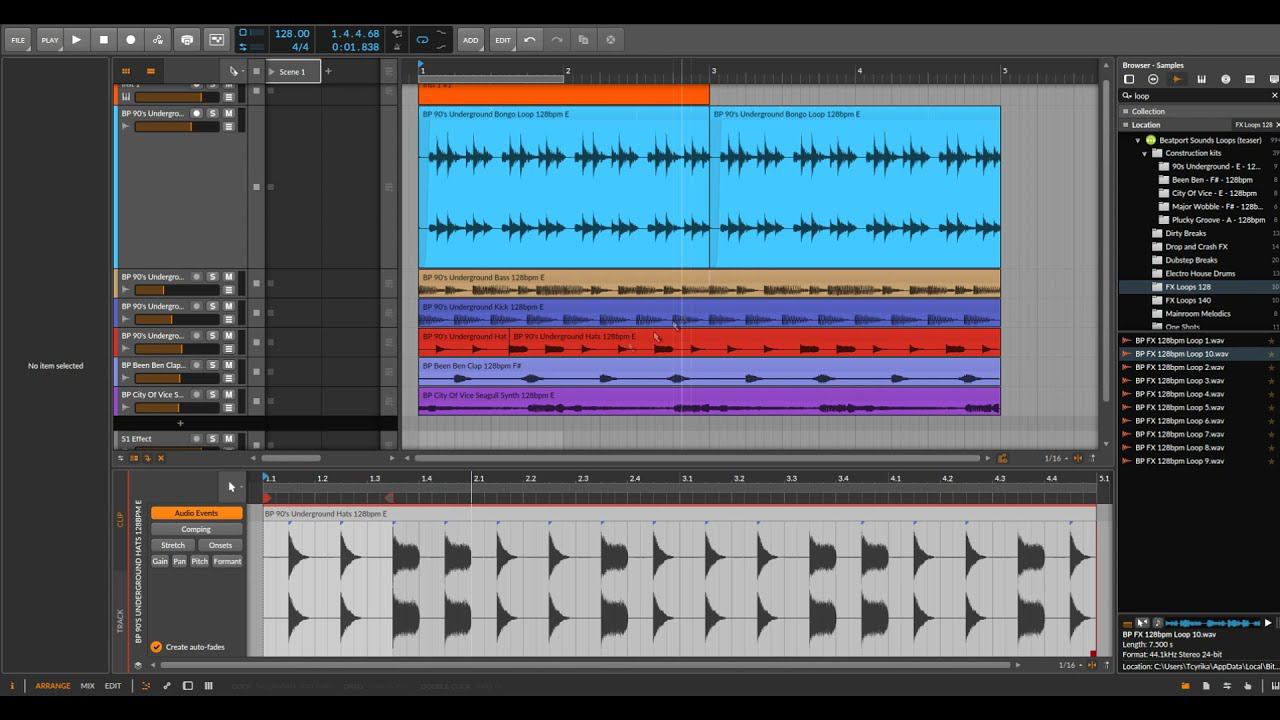1280x720 pixels.
Task: Click the transport Play triangle button
Action: (x=76, y=40)
